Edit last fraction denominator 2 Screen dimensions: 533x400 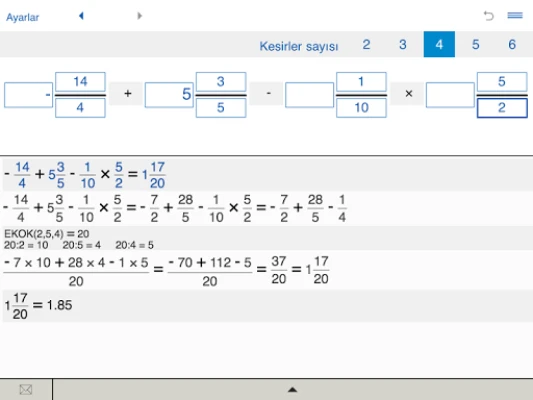pyautogui.click(x=502, y=108)
